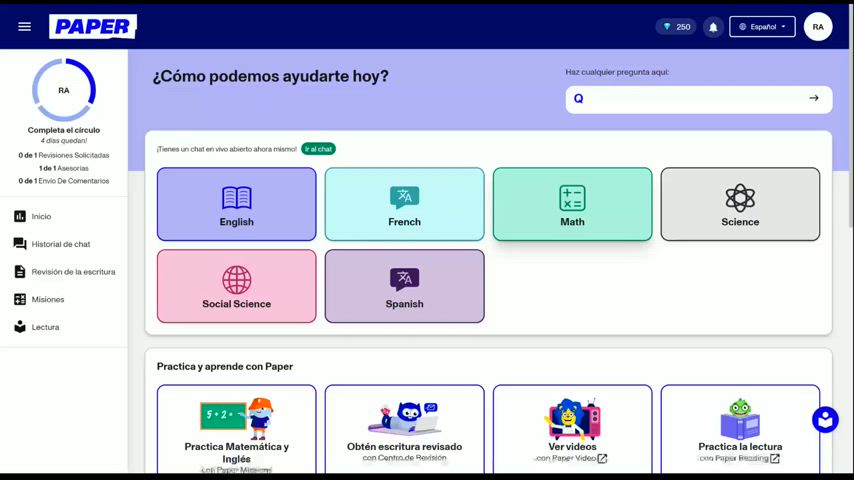Select the English subject card

(236, 204)
